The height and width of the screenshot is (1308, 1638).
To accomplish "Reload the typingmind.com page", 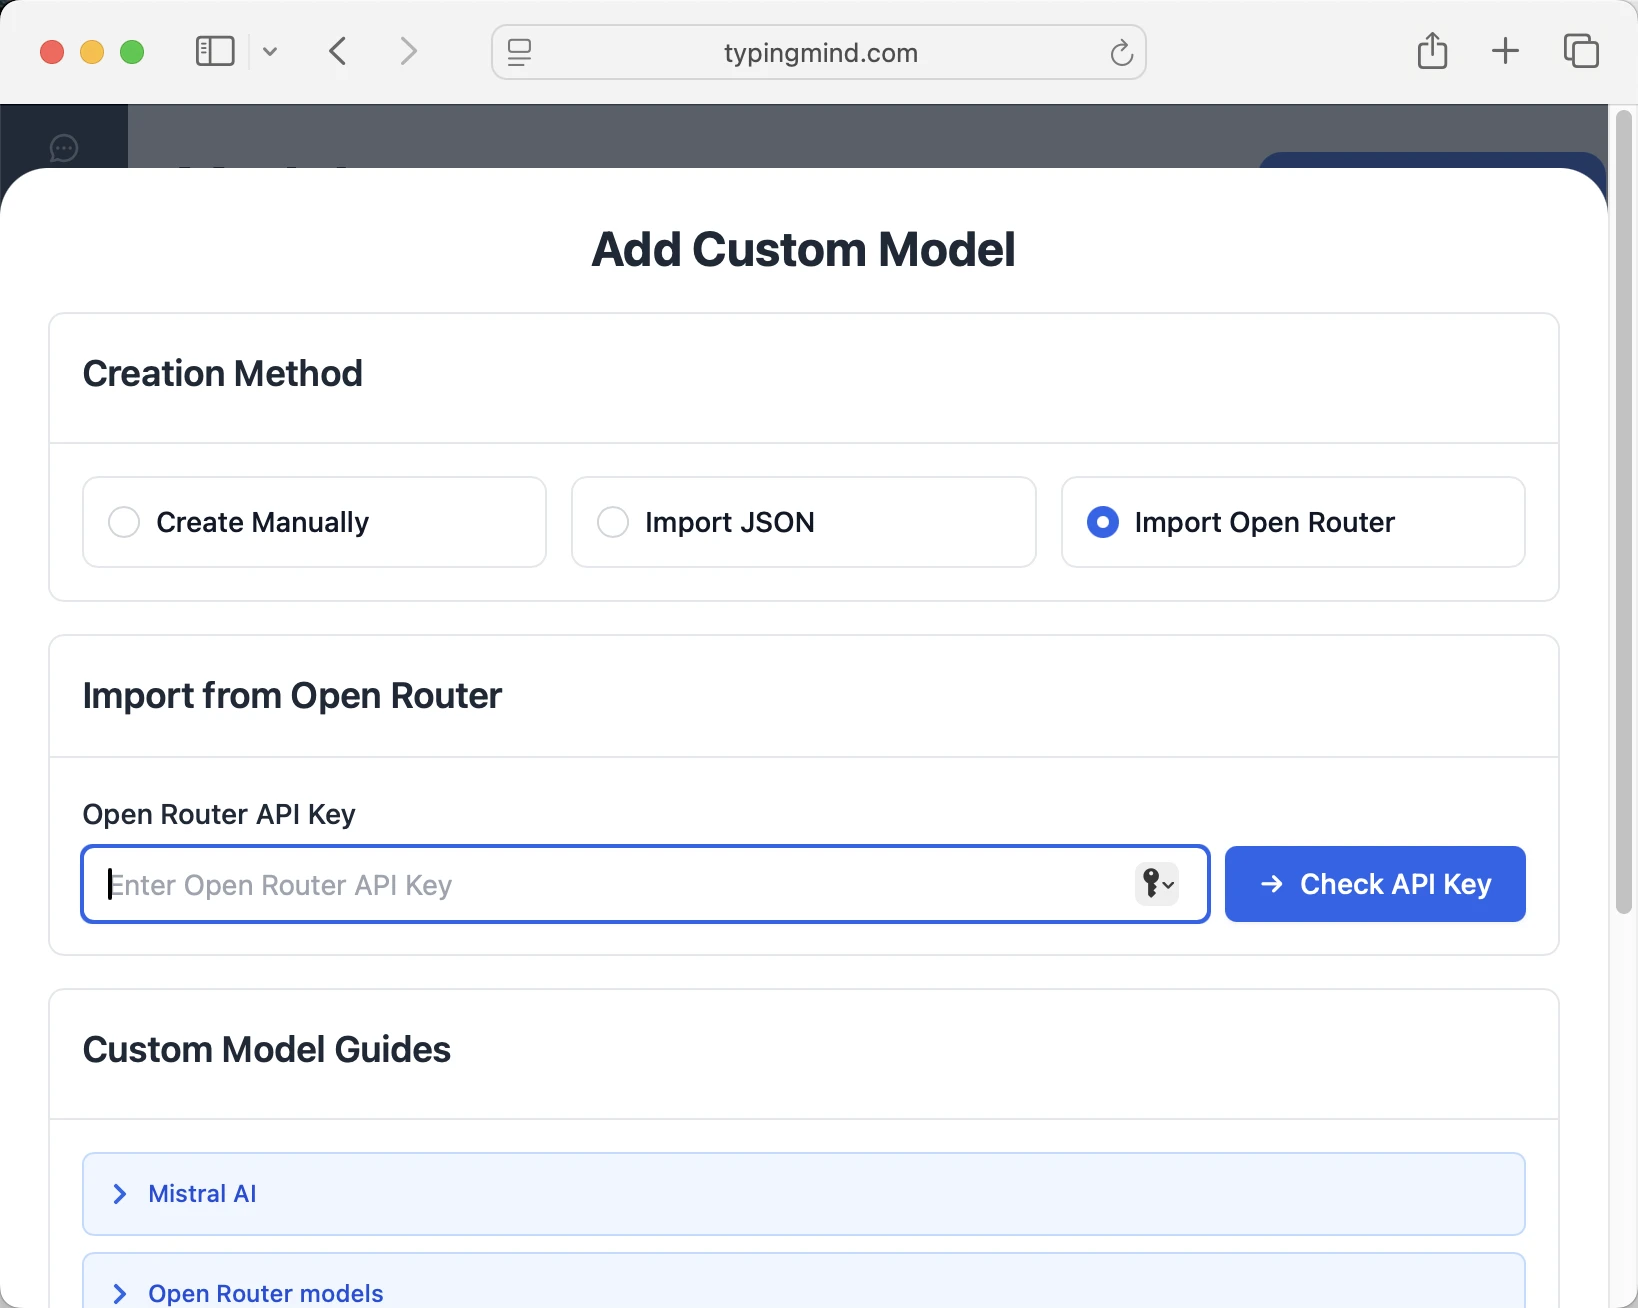I will click(1120, 52).
